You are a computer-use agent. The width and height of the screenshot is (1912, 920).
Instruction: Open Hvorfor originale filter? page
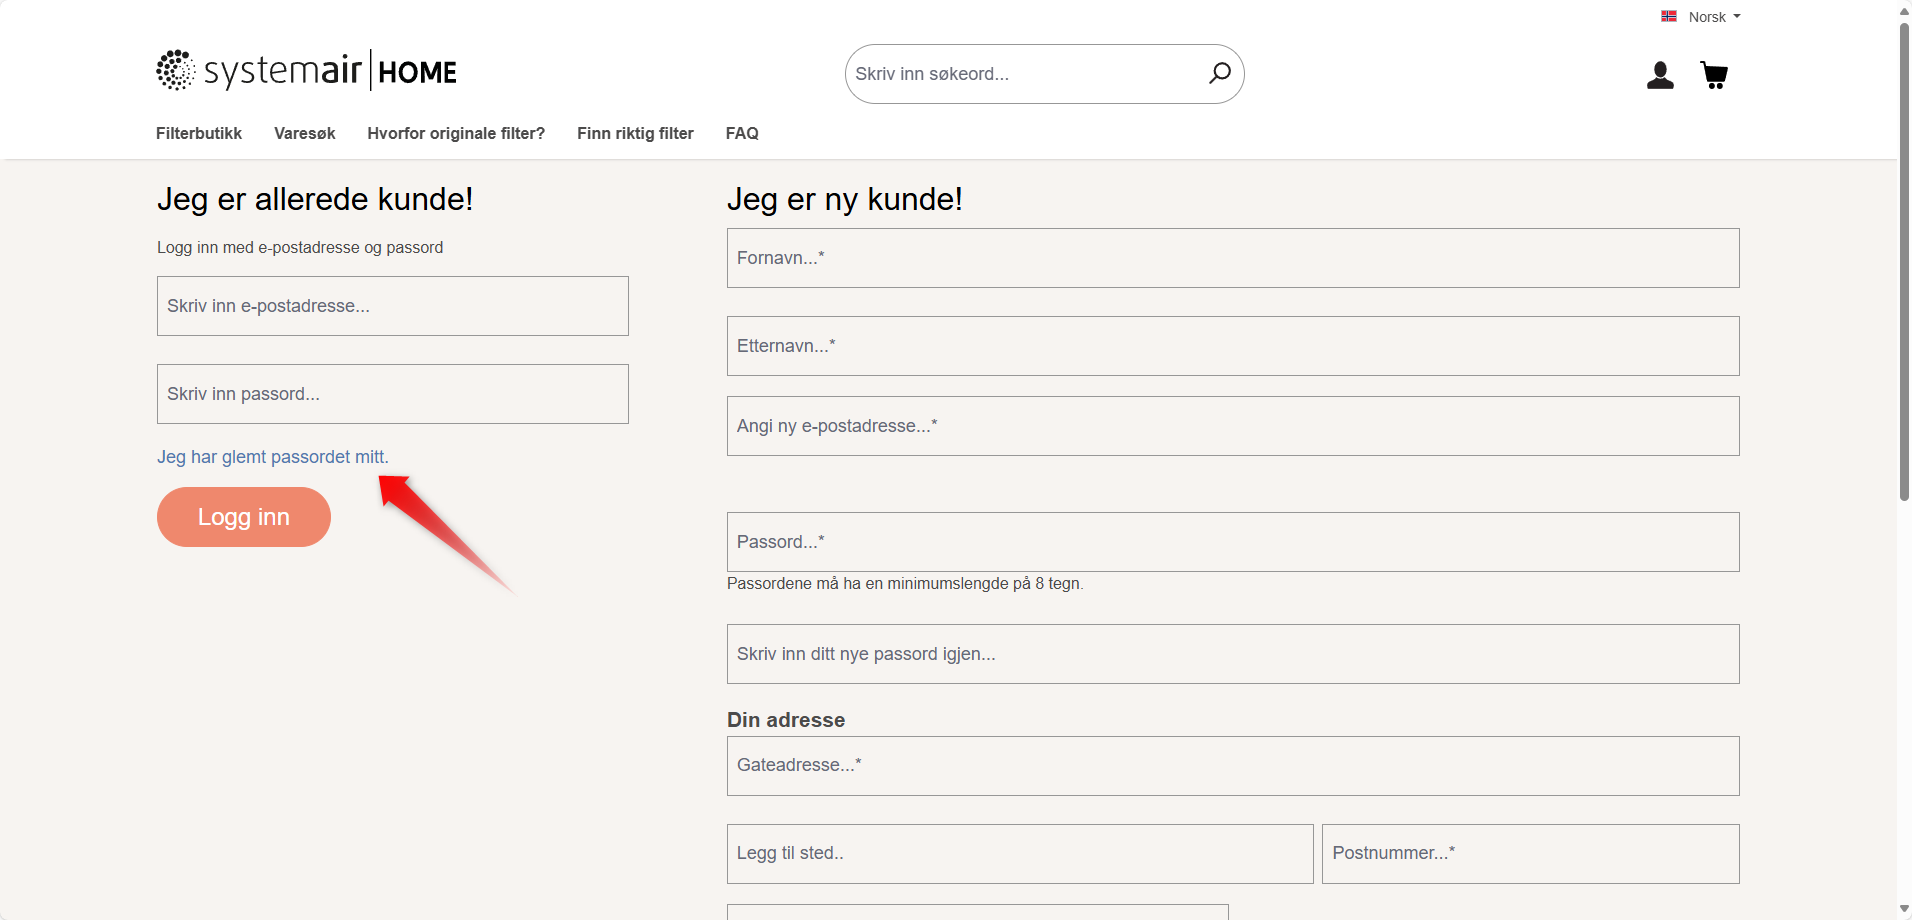coord(456,133)
